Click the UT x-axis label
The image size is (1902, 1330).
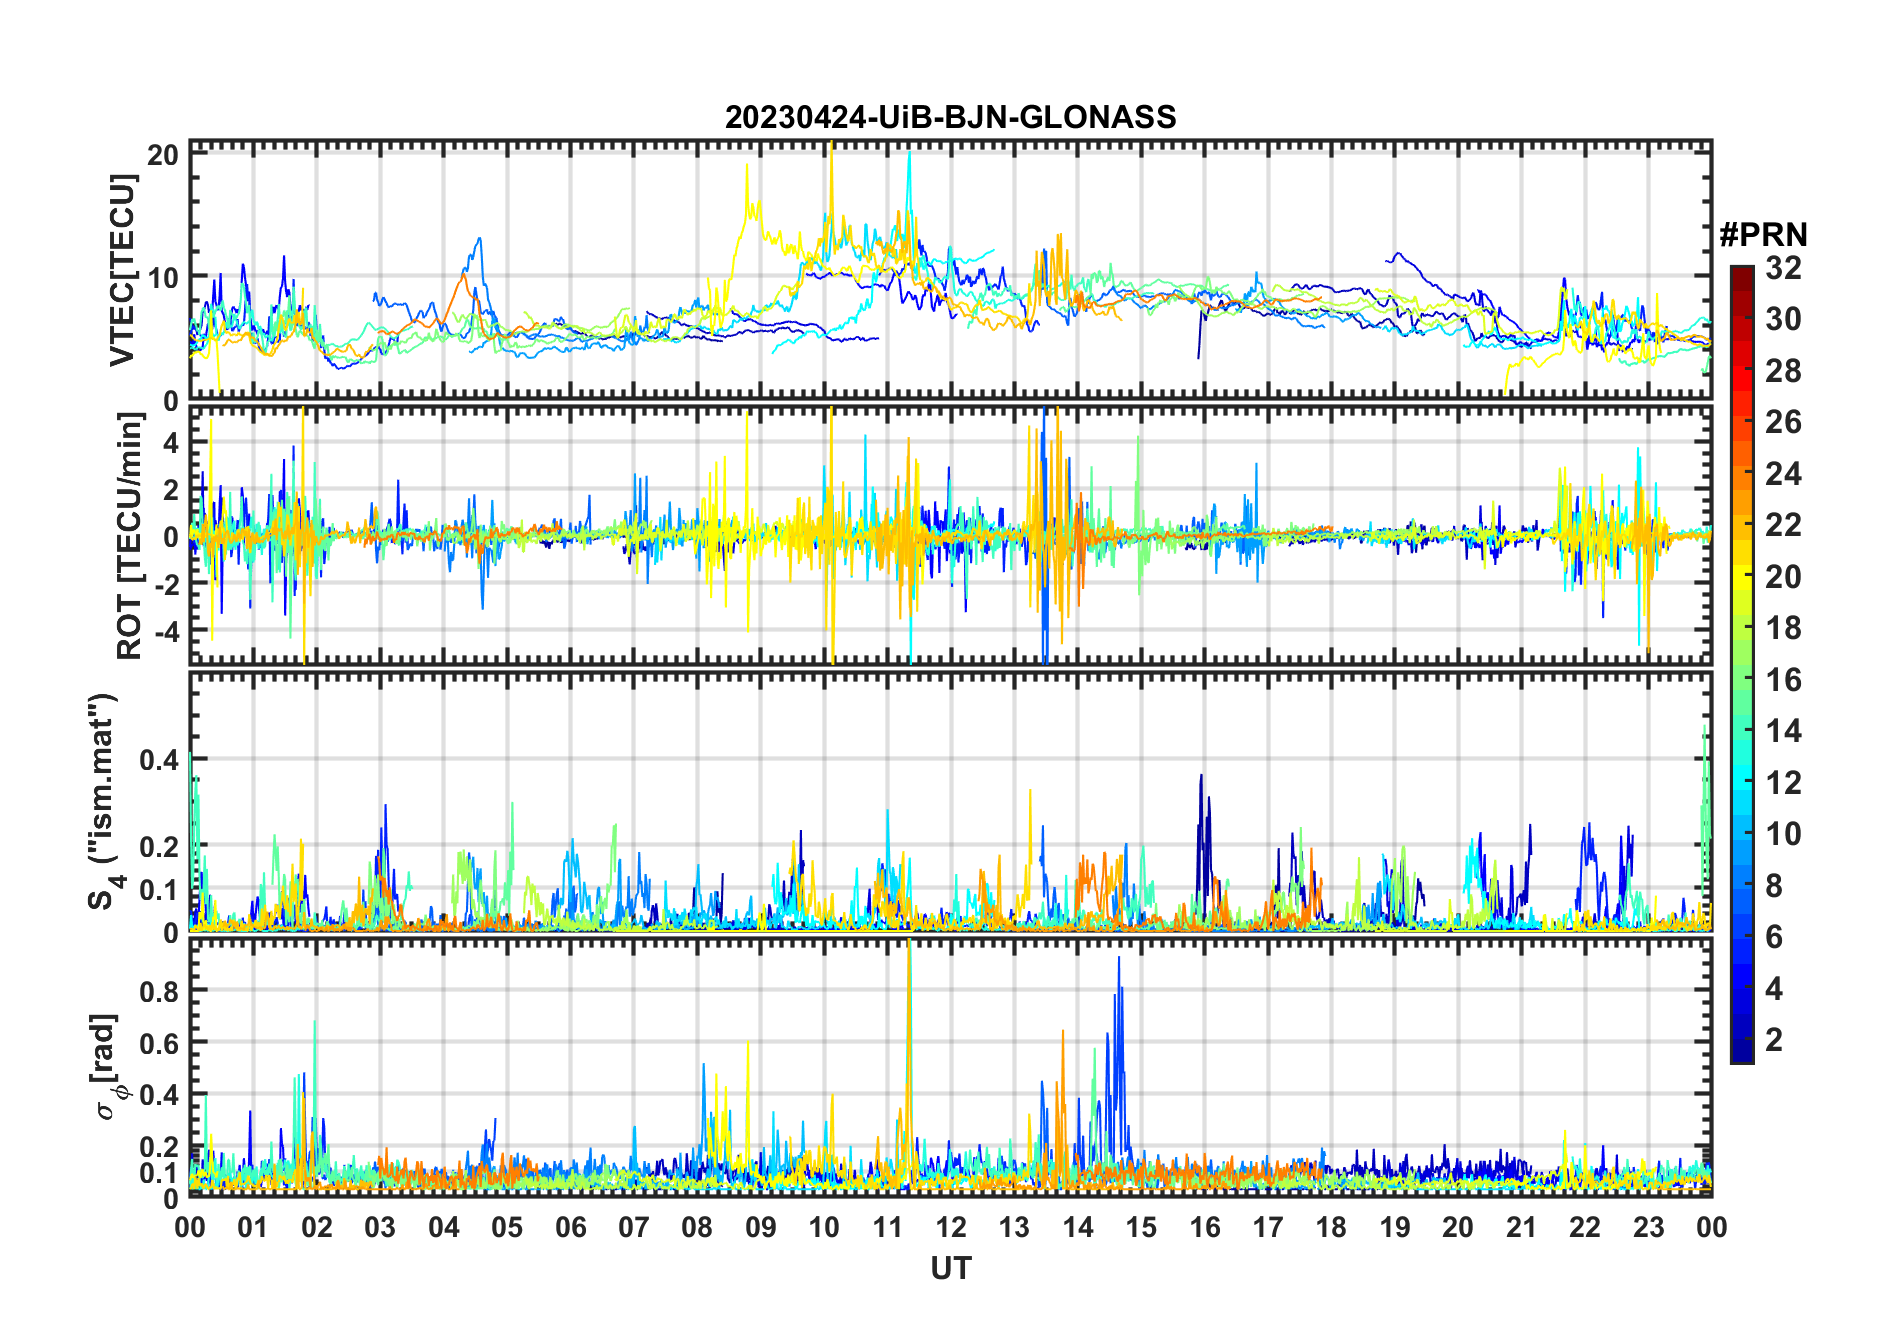click(x=950, y=1268)
